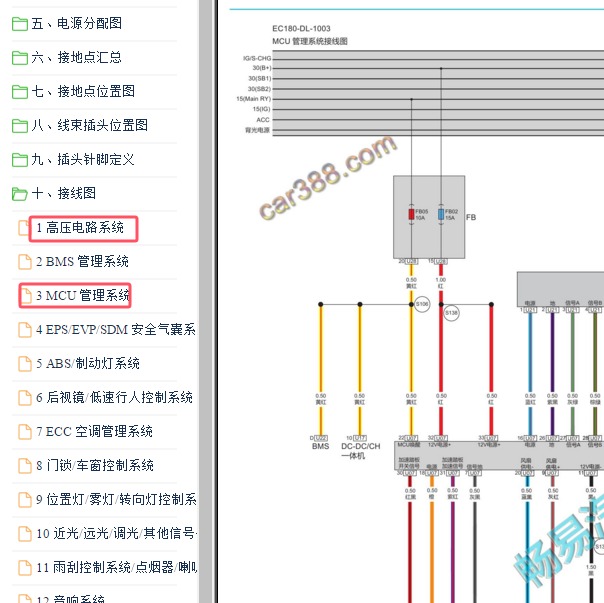Click folder icon beside 八、线束插头位置图
Viewport: 604px width, 603px height.
point(20,126)
